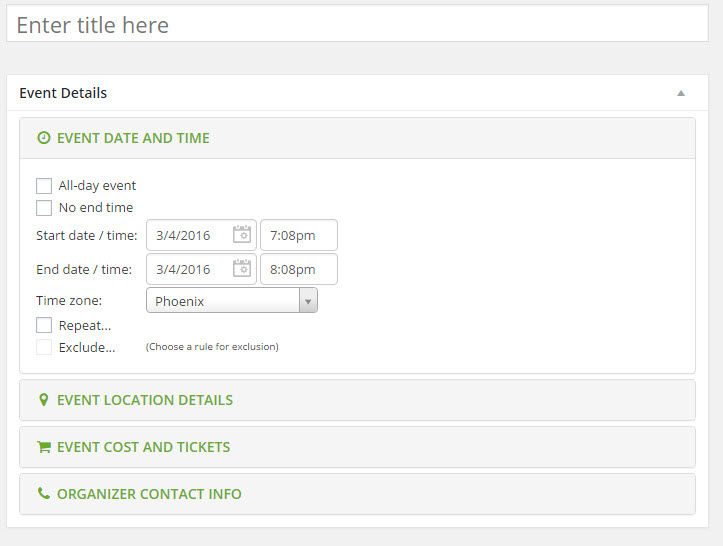Tick the No end time checkbox
723x546 pixels.
[x=44, y=208]
